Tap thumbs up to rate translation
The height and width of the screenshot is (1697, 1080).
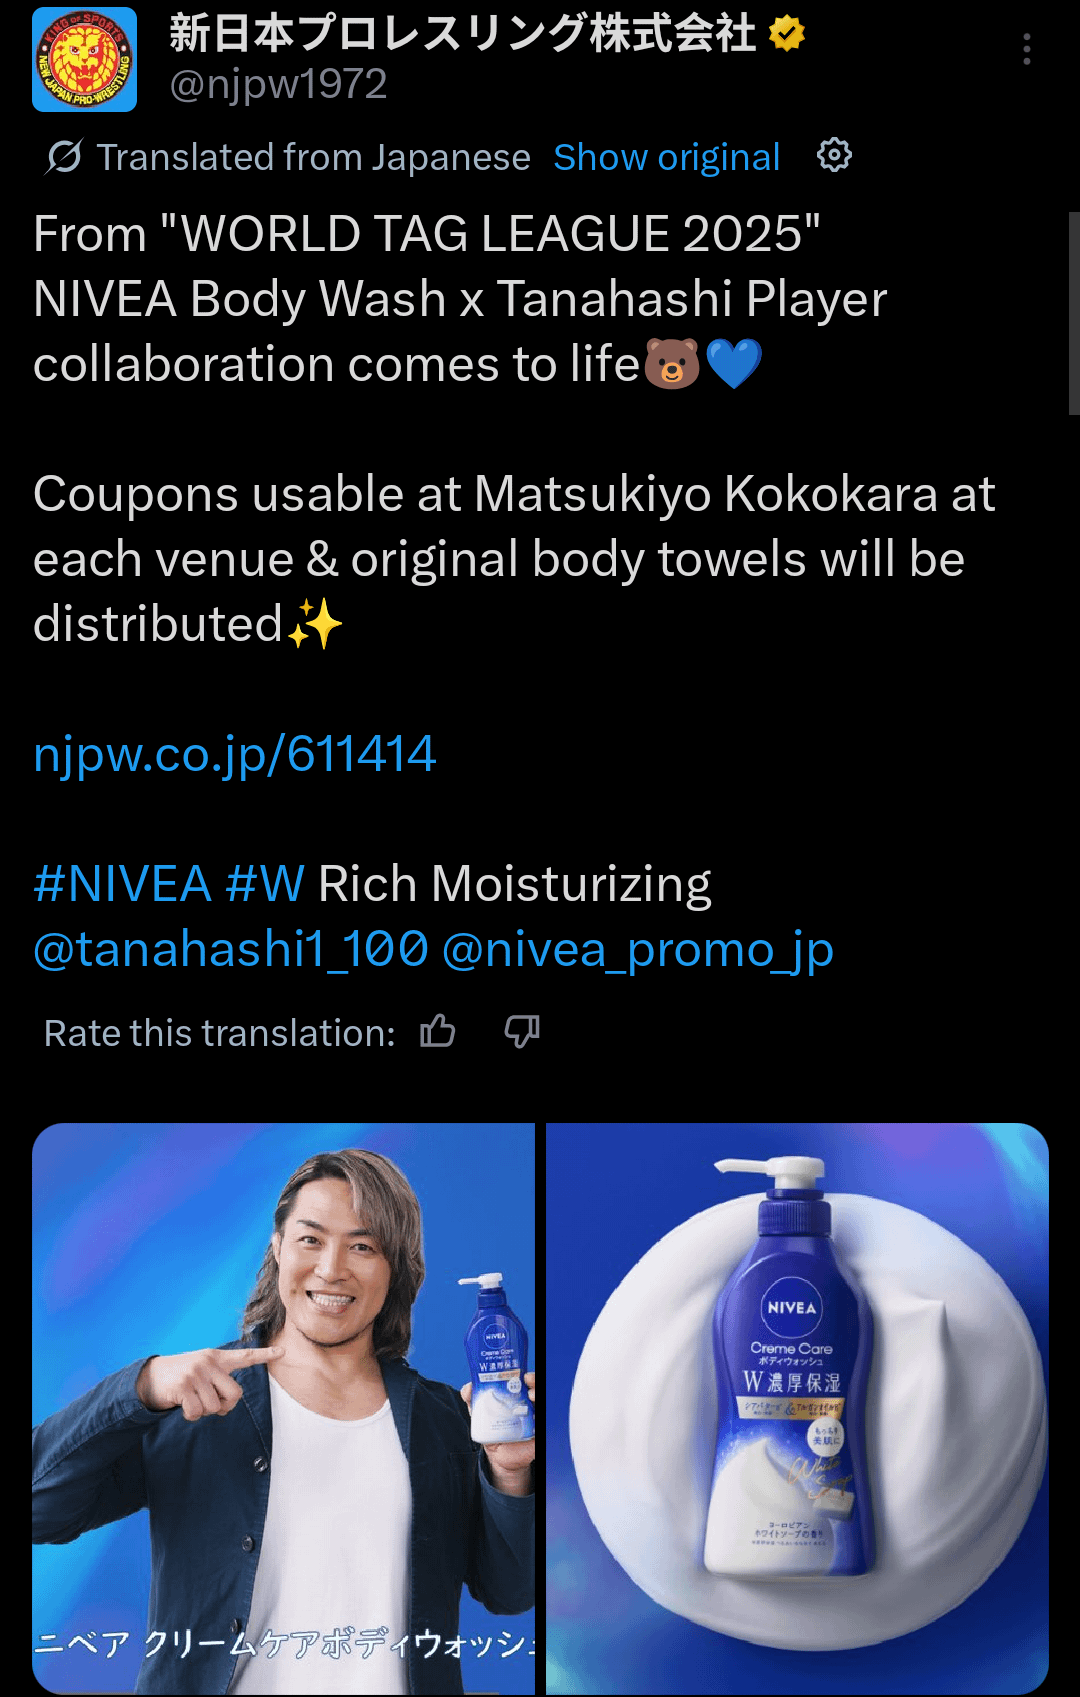pos(438,1031)
